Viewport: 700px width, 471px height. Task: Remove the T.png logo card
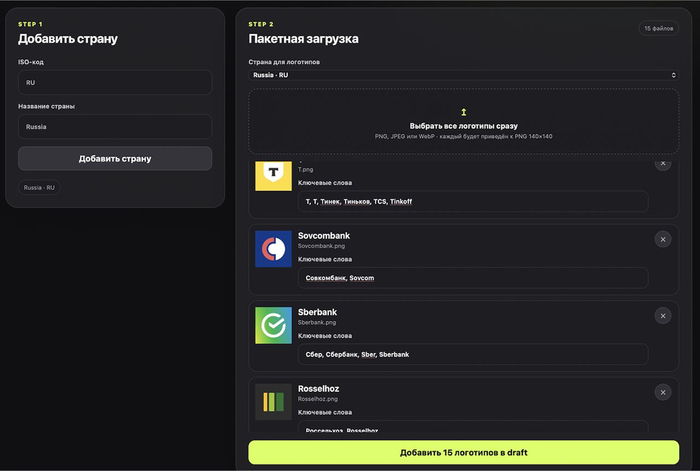click(663, 163)
